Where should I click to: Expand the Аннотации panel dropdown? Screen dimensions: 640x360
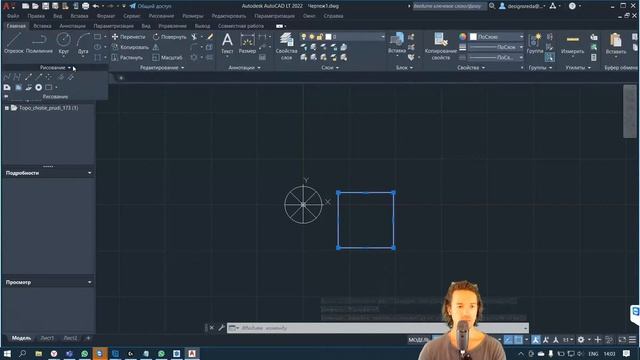pos(244,68)
